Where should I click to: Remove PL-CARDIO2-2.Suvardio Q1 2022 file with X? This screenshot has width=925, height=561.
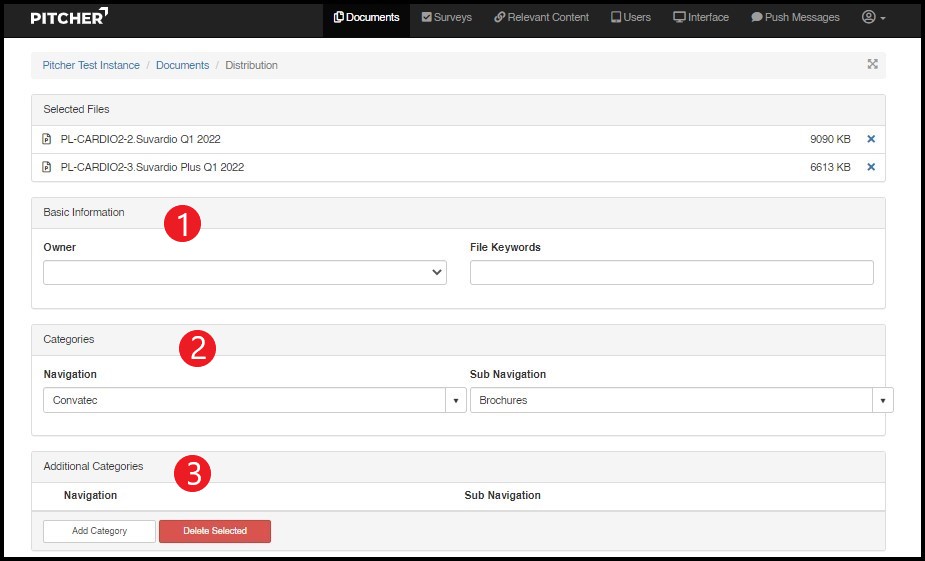click(x=871, y=140)
